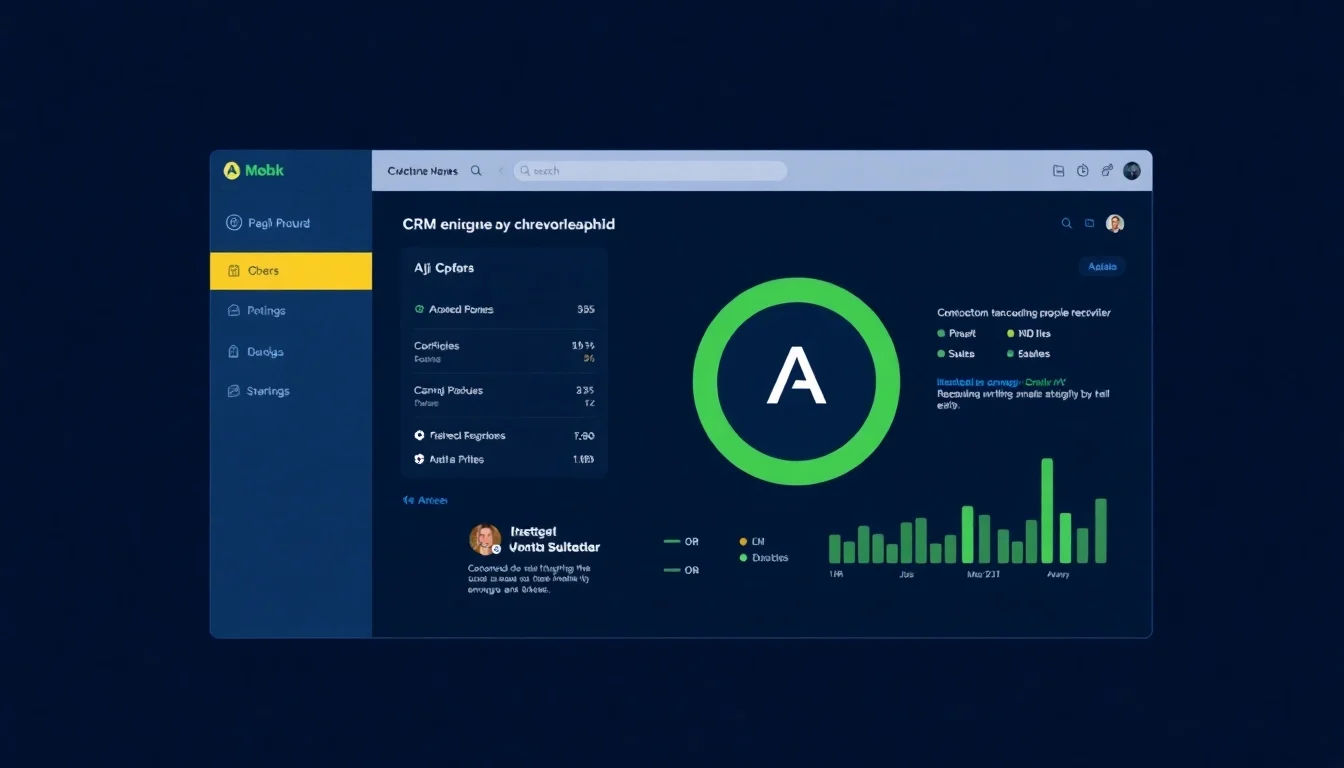1344x768 pixels.
Task: Open the dark profile avatar in top bar
Action: [1132, 171]
